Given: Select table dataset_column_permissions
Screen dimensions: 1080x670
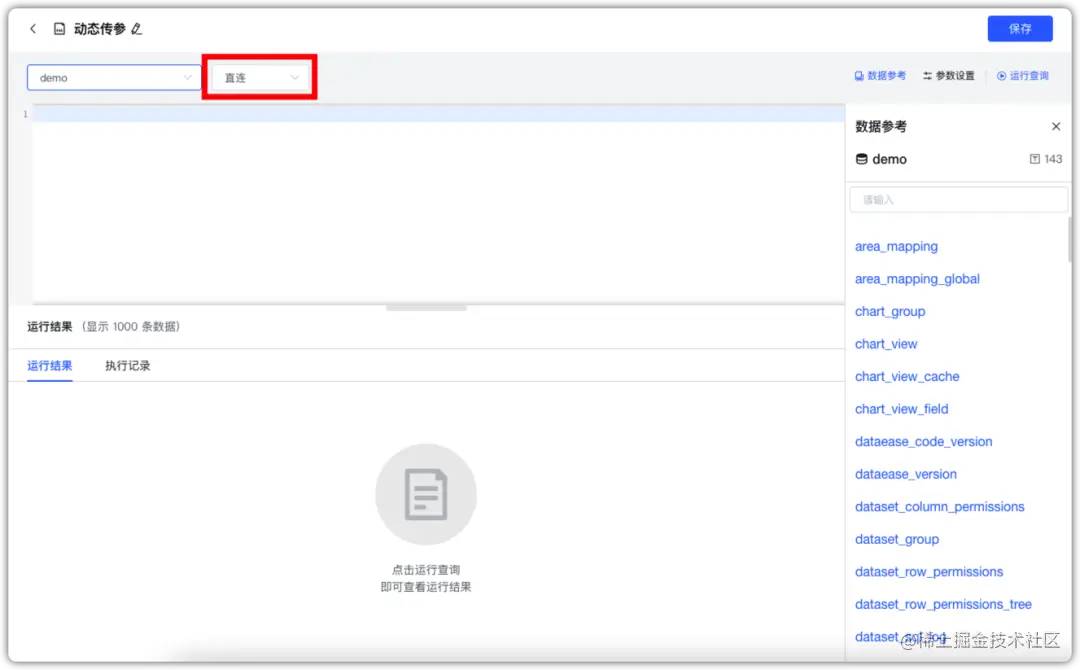Looking at the screenshot, I should [939, 507].
